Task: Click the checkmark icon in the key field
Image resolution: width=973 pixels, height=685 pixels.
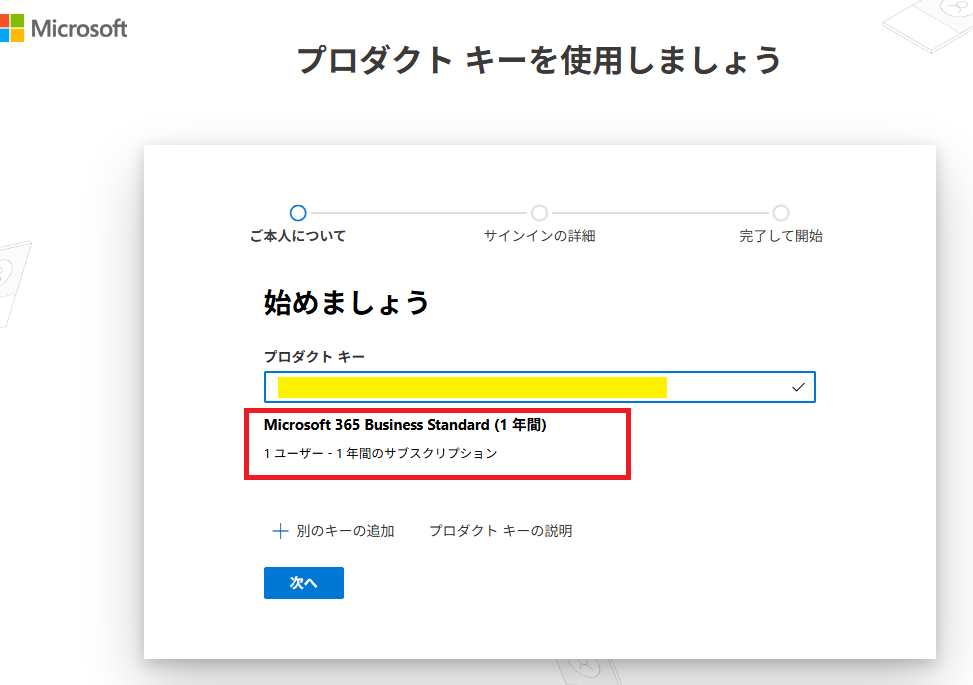Action: [798, 387]
